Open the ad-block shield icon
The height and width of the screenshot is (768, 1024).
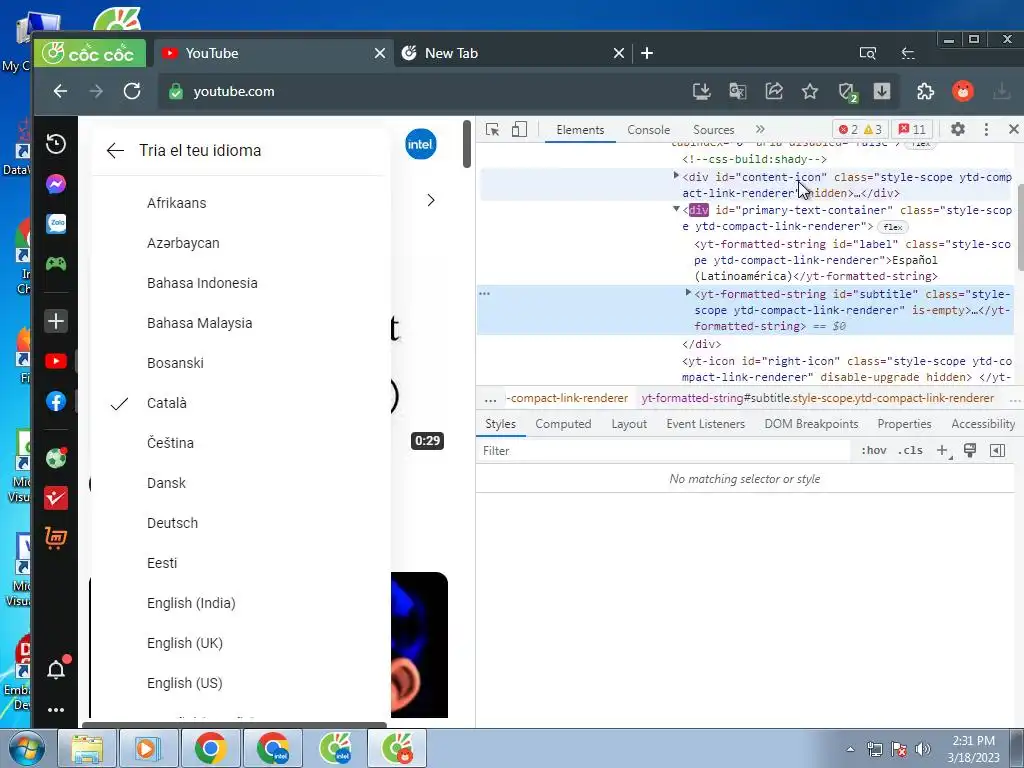[847, 92]
